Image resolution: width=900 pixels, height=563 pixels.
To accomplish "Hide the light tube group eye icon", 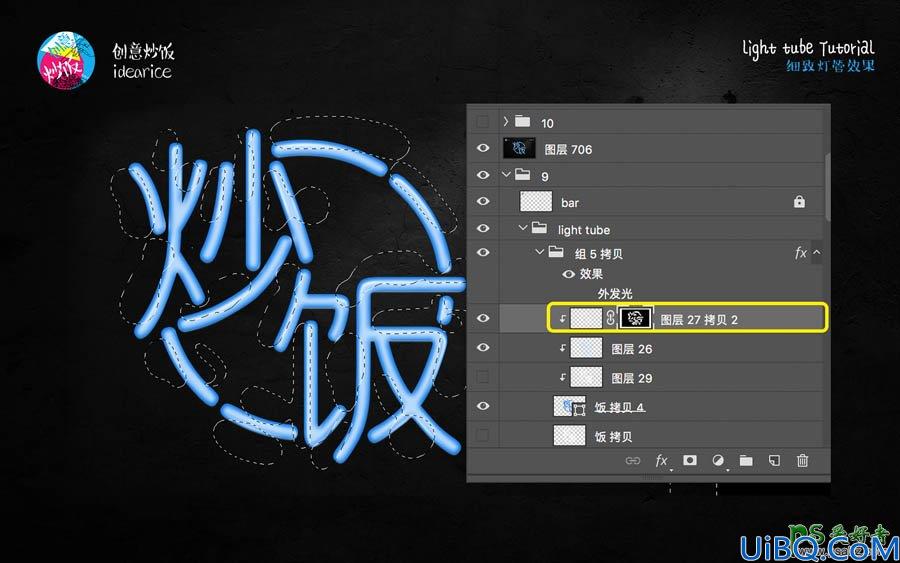I will pos(483,228).
